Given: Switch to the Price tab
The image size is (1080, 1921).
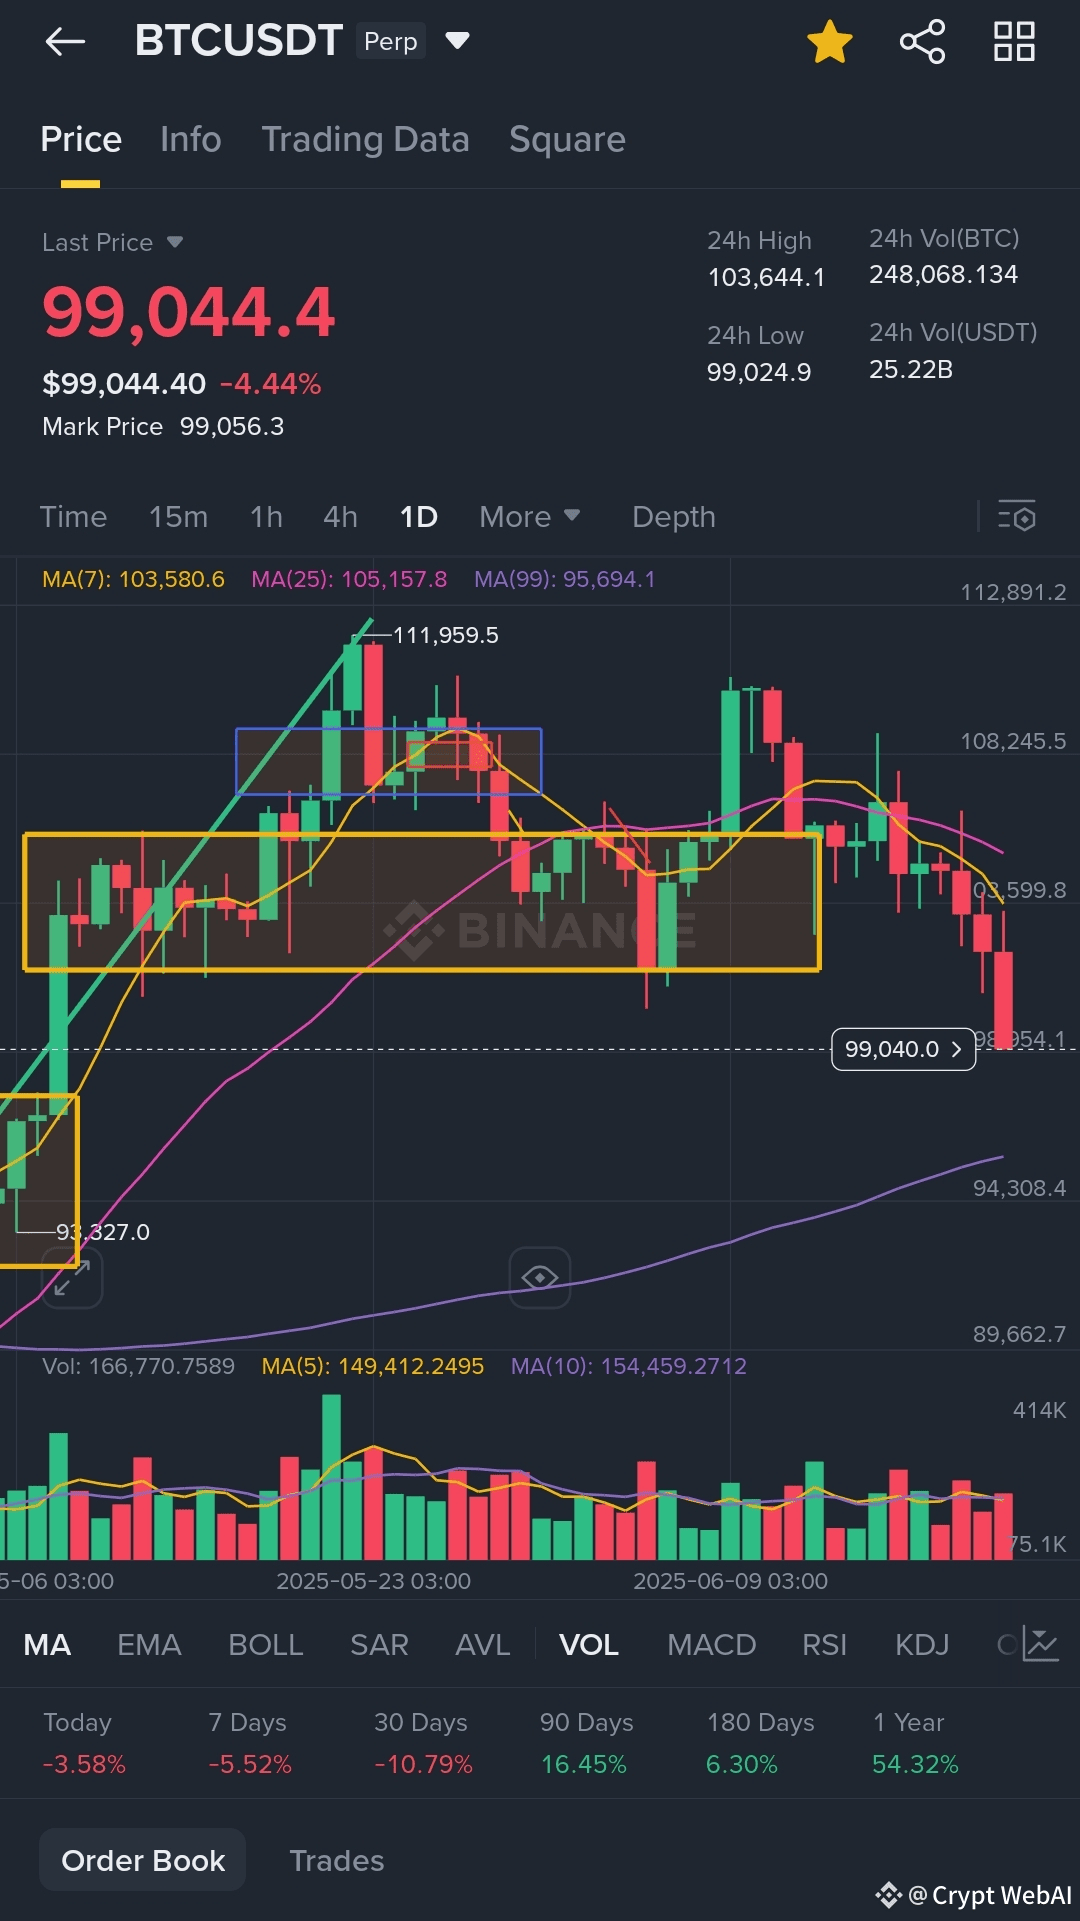Looking at the screenshot, I should [x=81, y=140].
